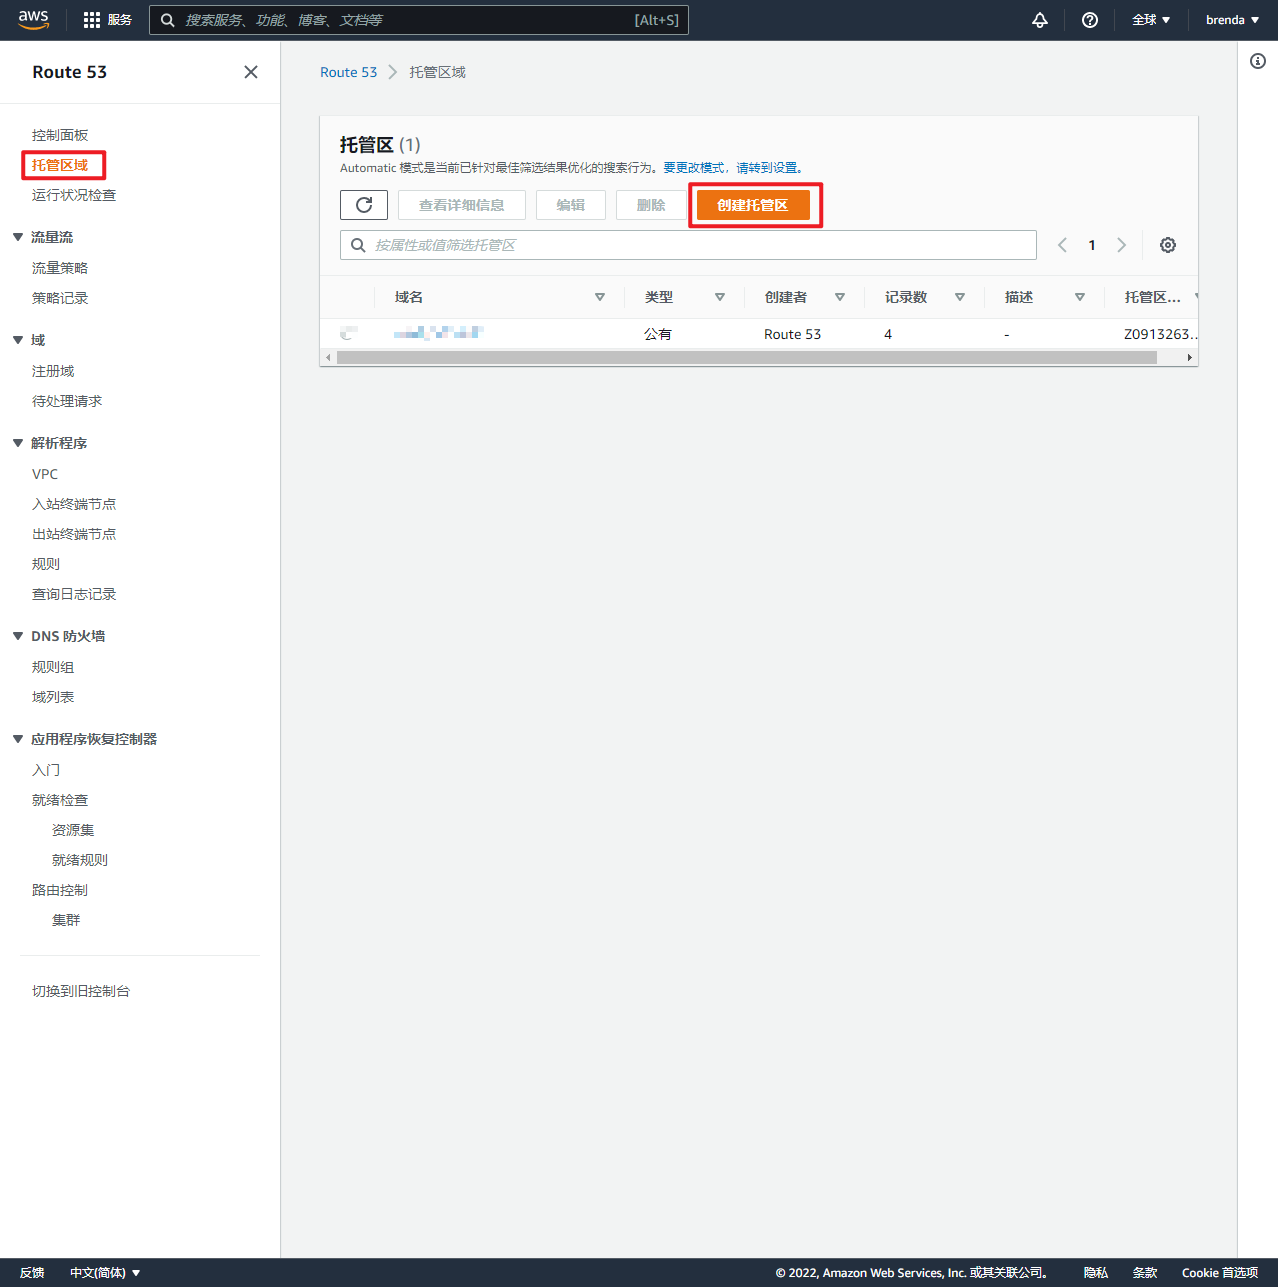1278x1287 pixels.
Task: Go to the previous page arrow
Action: pos(1062,245)
